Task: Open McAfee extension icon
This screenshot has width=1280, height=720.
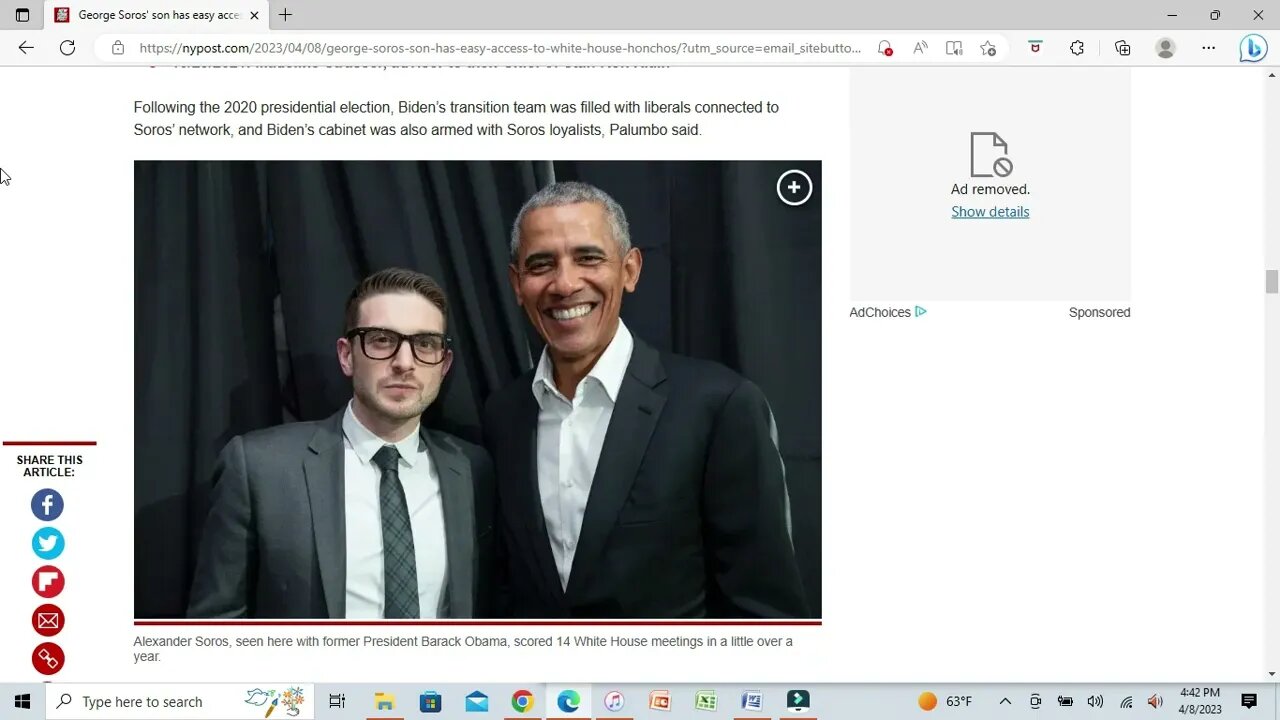Action: pos(1035,47)
